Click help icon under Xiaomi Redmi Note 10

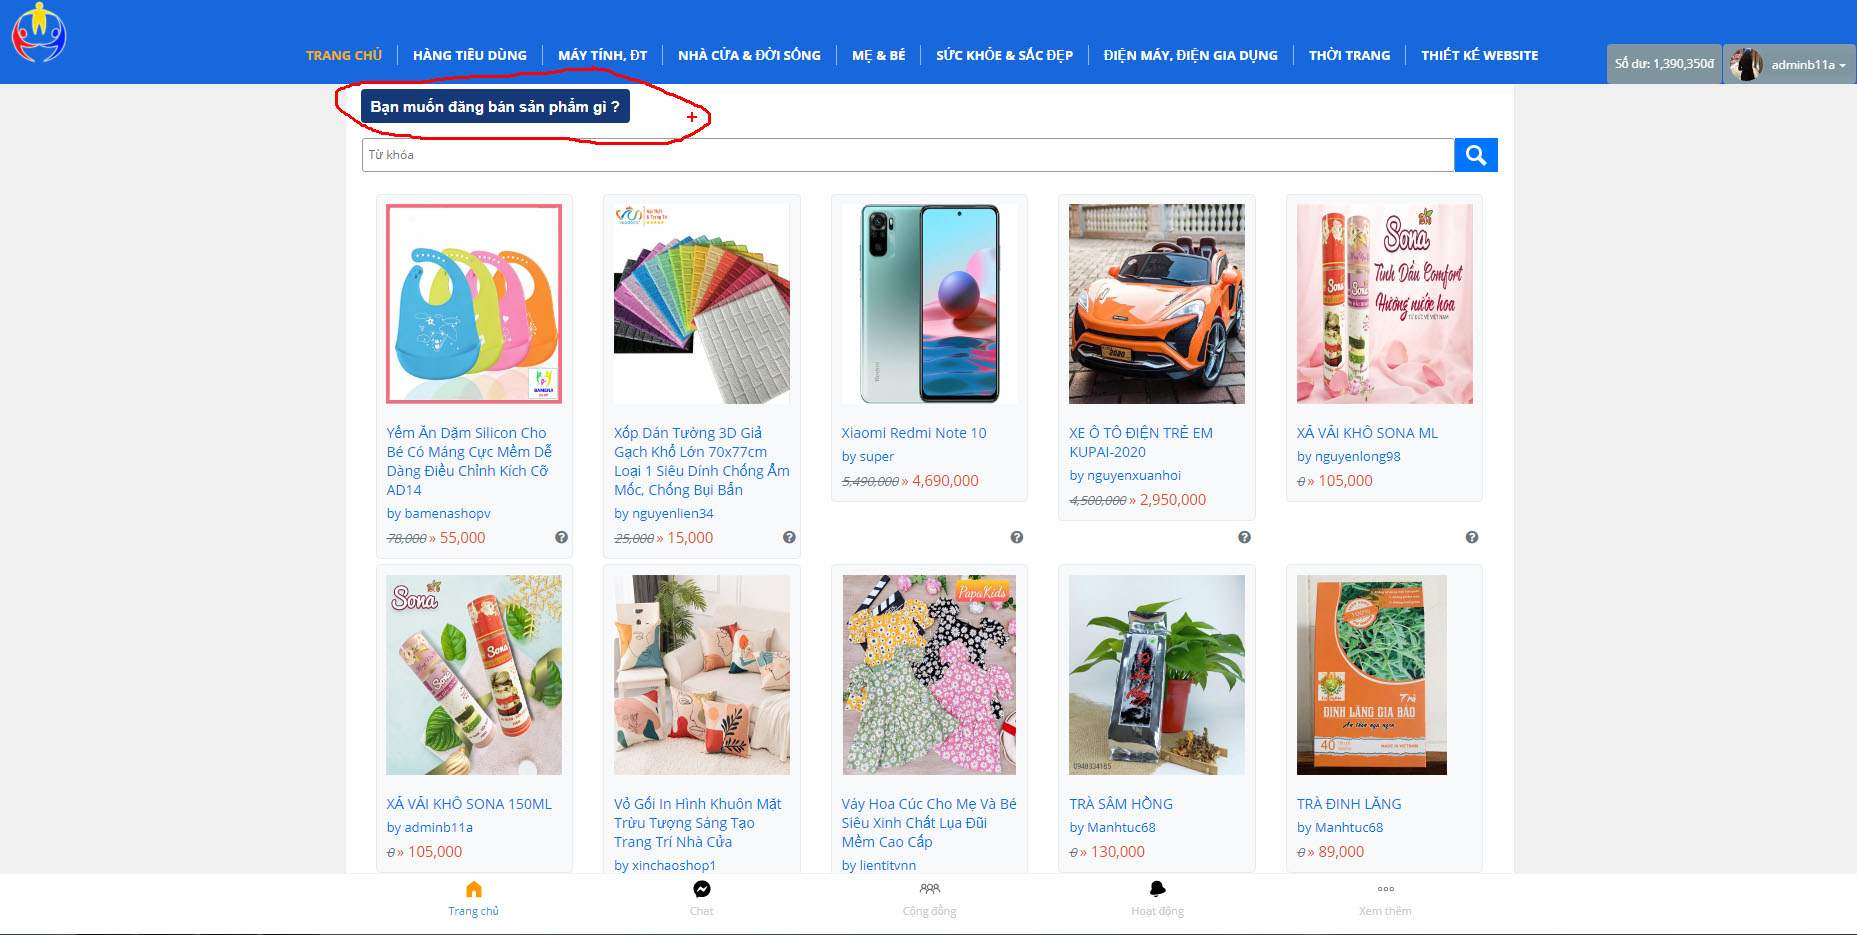point(1017,537)
